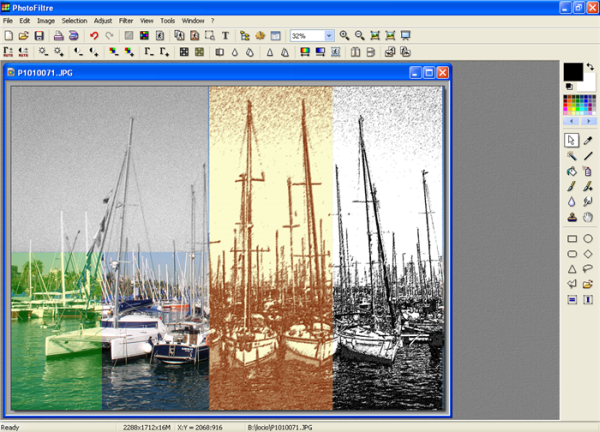This screenshot has height=432, width=600.
Task: Open the Filter menu
Action: (126, 21)
